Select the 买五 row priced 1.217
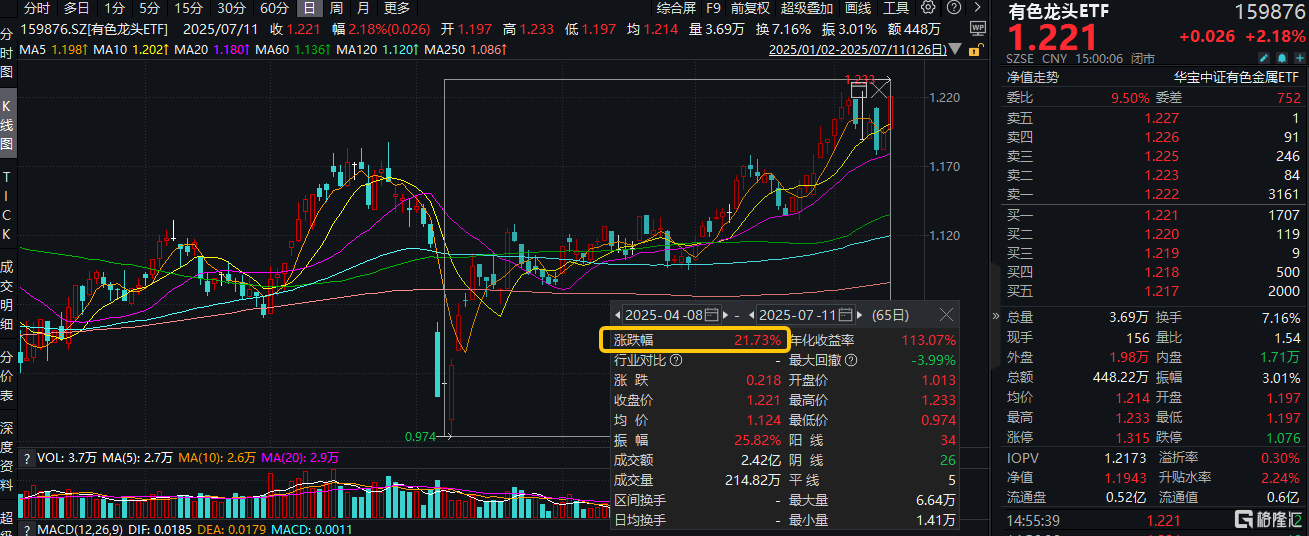 pyautogui.click(x=1155, y=291)
